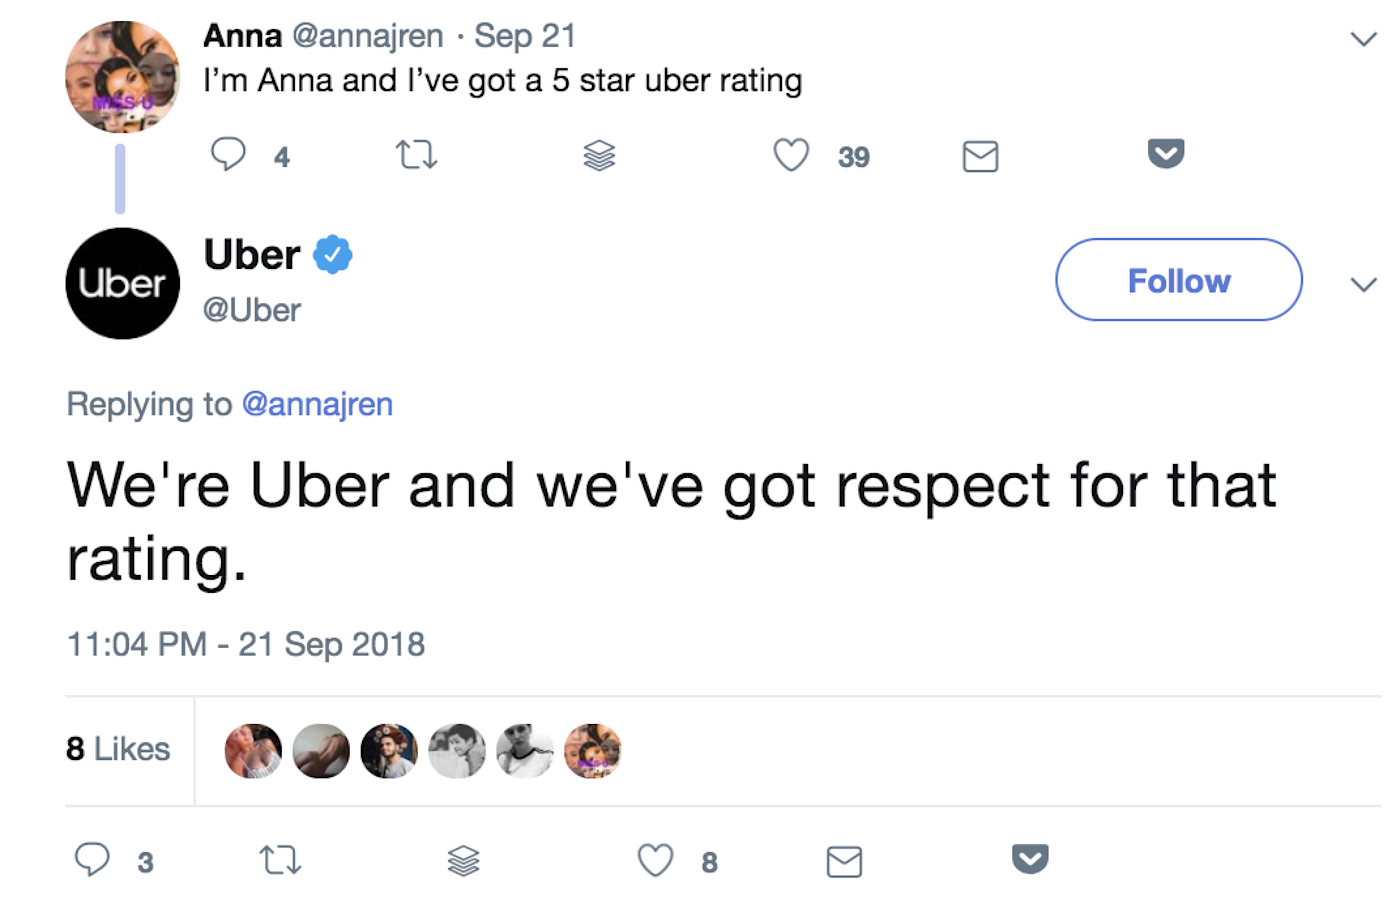Retweet Anna's 5 star rating tweet
Viewport: 1400px width, 921px height.
[x=416, y=155]
